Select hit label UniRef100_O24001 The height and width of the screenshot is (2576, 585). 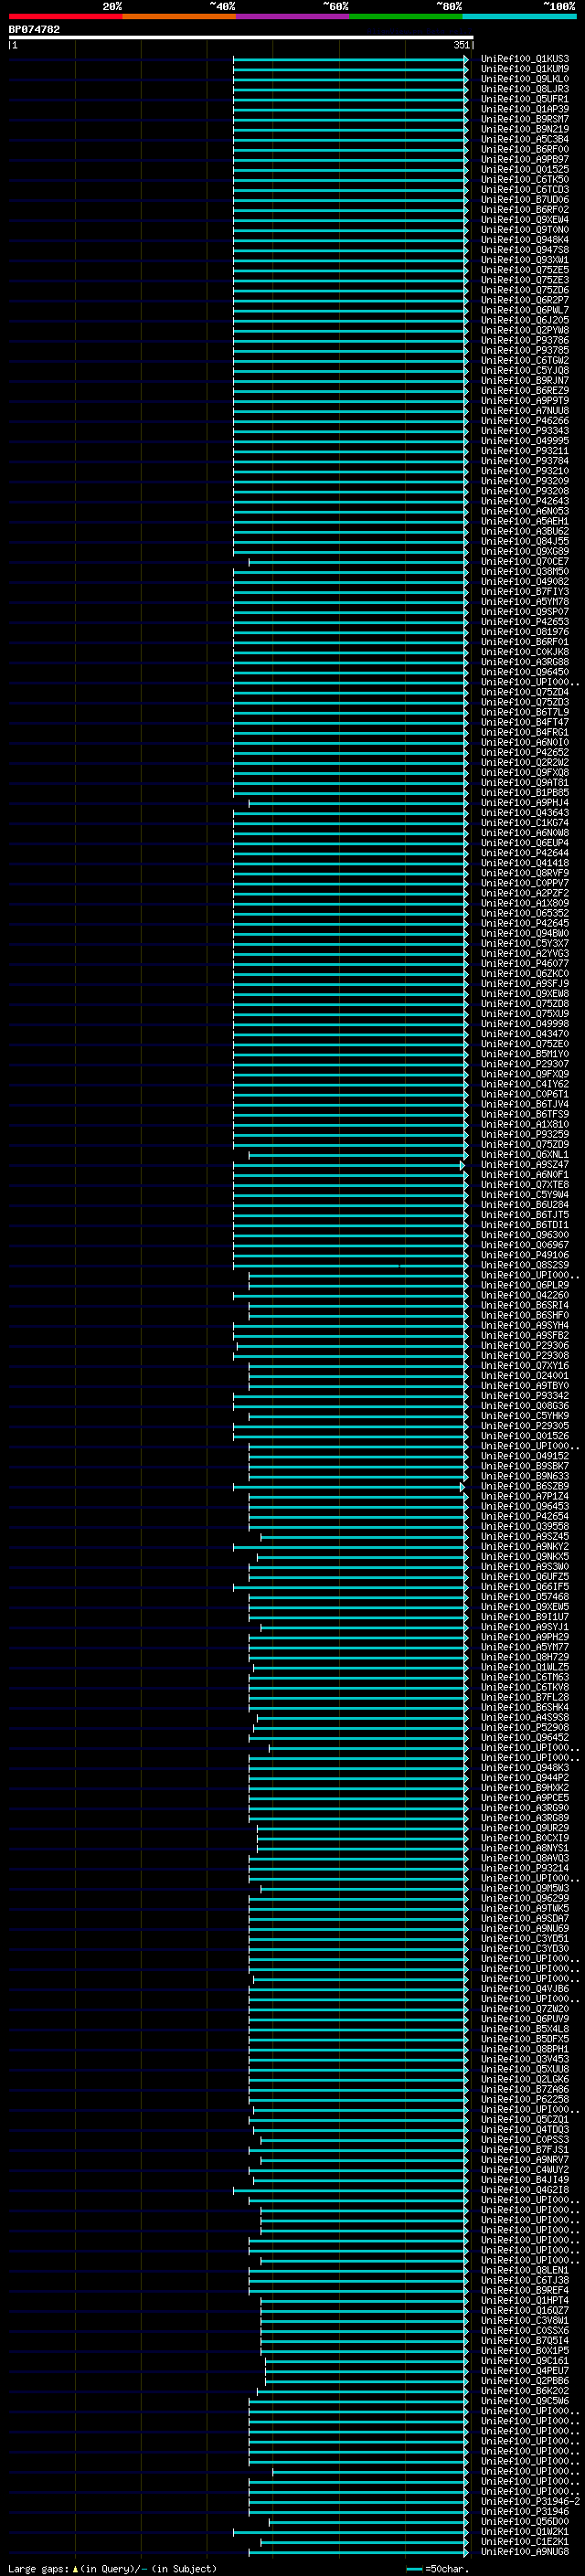click(525, 1376)
